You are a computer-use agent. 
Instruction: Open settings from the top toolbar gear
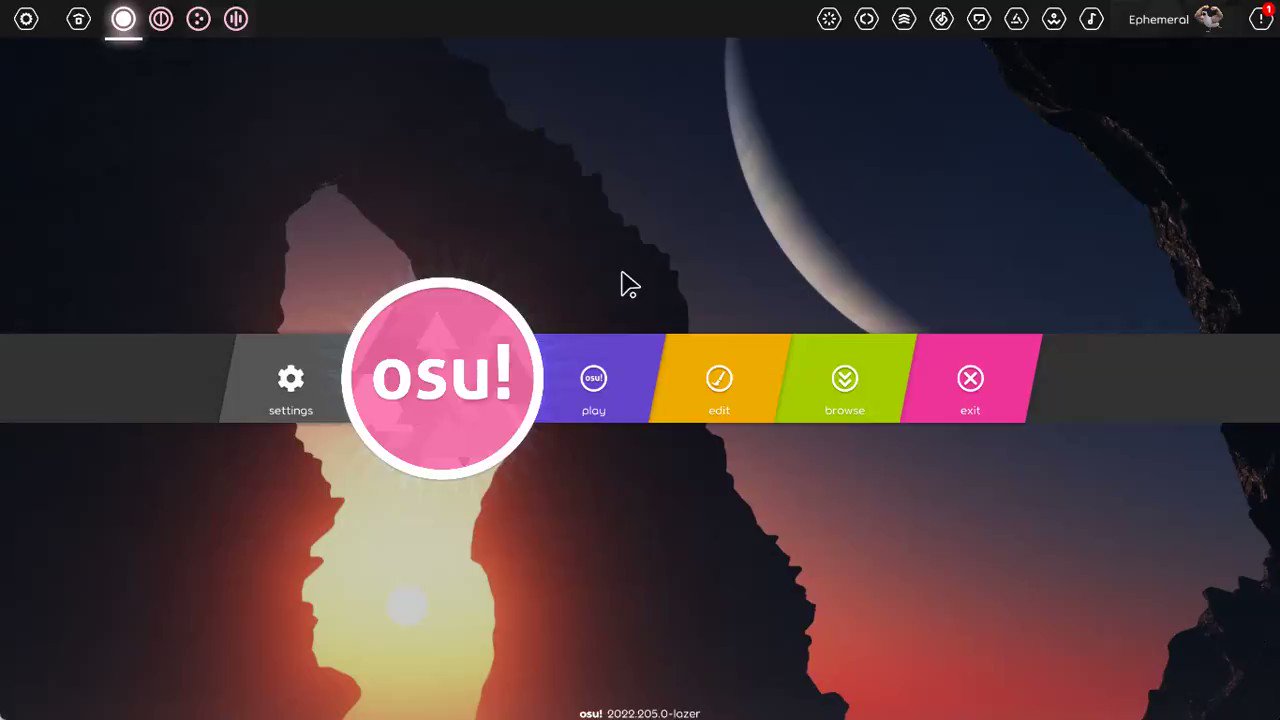pos(26,19)
